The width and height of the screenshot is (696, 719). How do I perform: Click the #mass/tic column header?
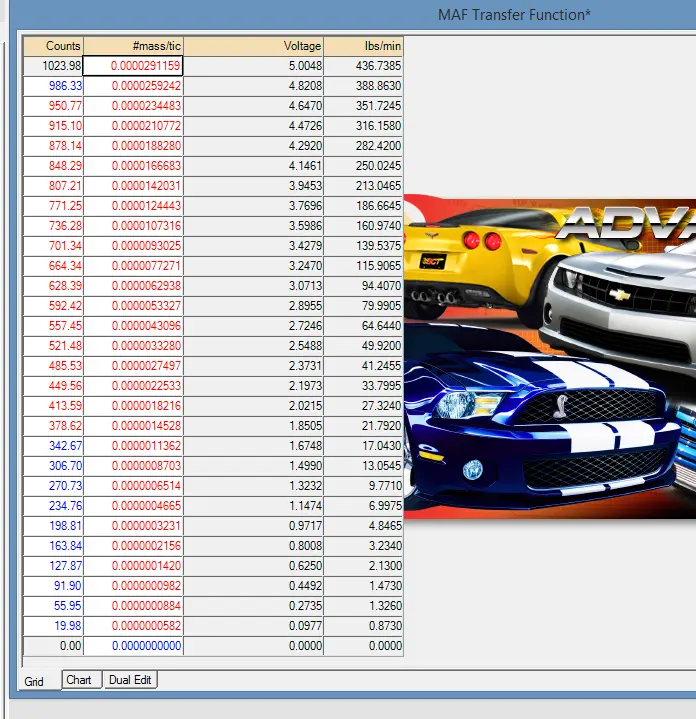point(133,46)
